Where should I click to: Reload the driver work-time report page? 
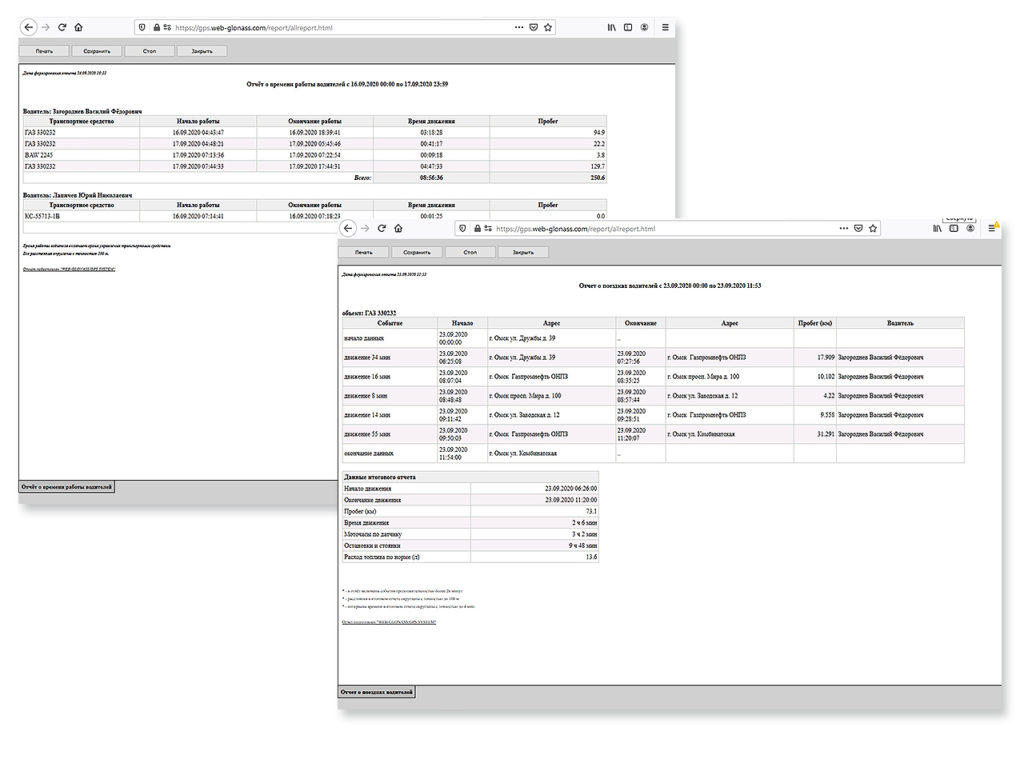[62, 27]
